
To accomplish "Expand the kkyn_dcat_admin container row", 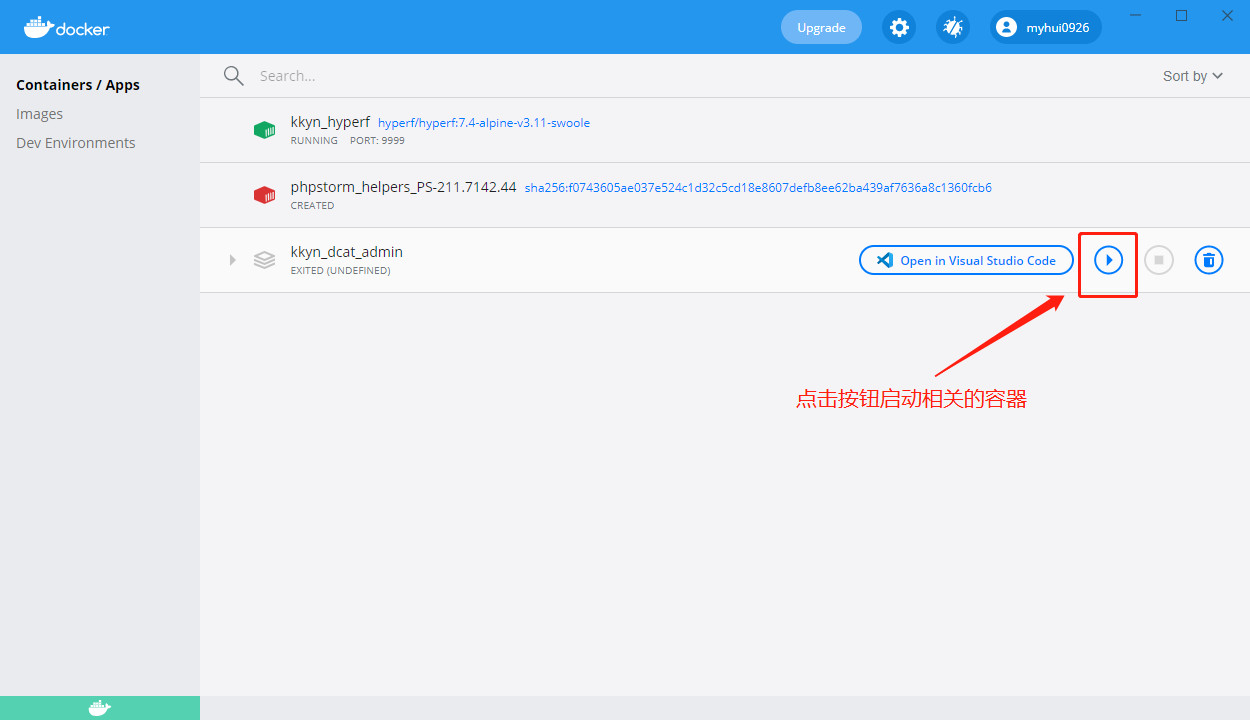I will (232, 259).
